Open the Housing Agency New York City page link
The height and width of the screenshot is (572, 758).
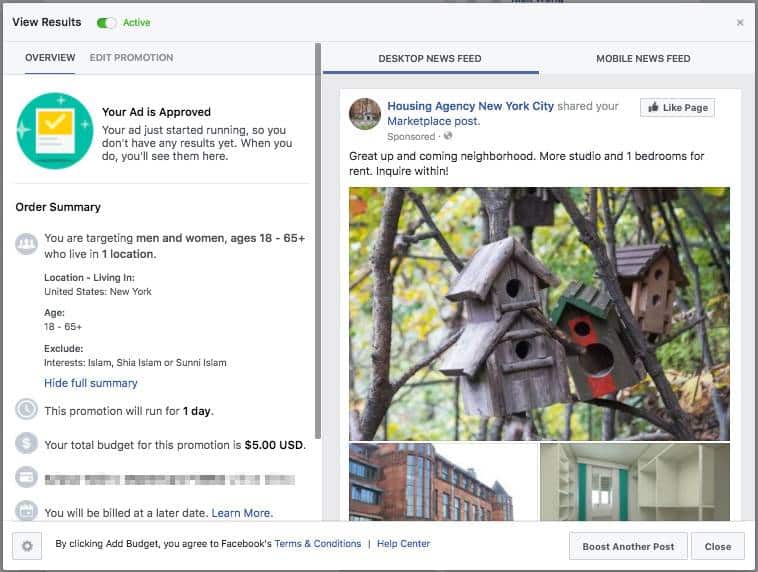(x=470, y=106)
